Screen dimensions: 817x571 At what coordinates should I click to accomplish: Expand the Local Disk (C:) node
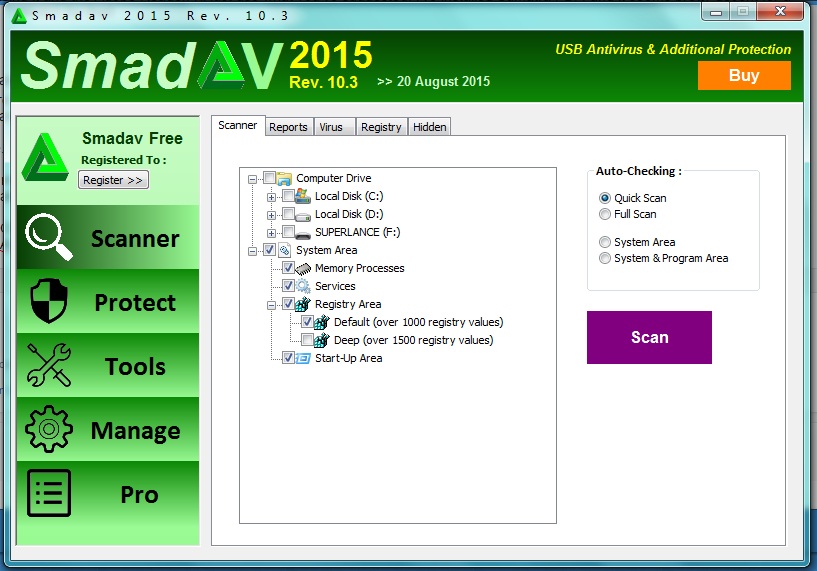271,197
